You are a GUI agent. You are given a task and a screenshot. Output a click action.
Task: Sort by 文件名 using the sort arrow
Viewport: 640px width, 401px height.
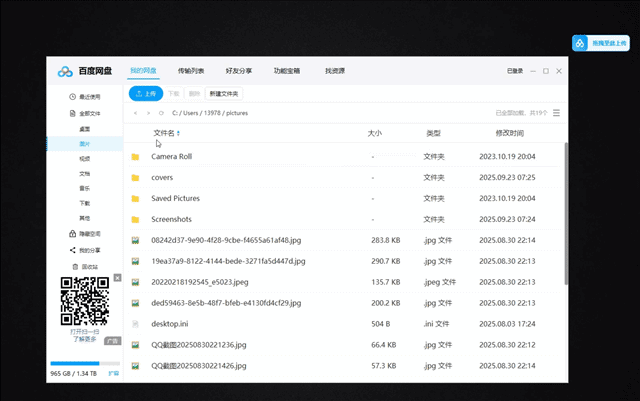pos(178,133)
